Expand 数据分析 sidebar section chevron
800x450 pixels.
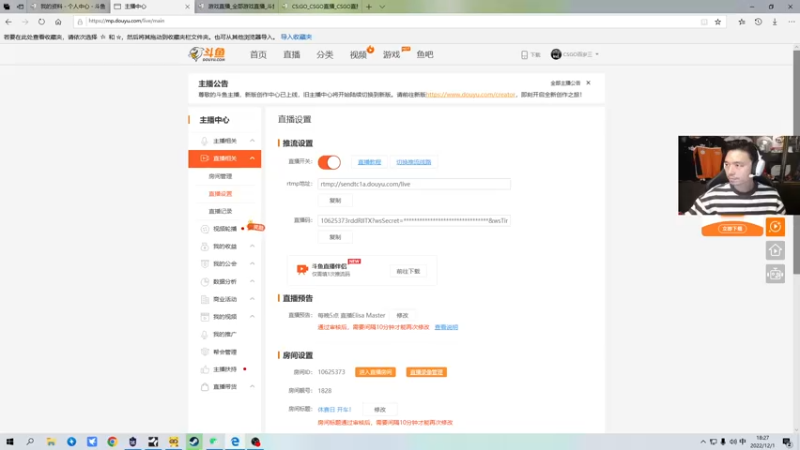(252, 282)
